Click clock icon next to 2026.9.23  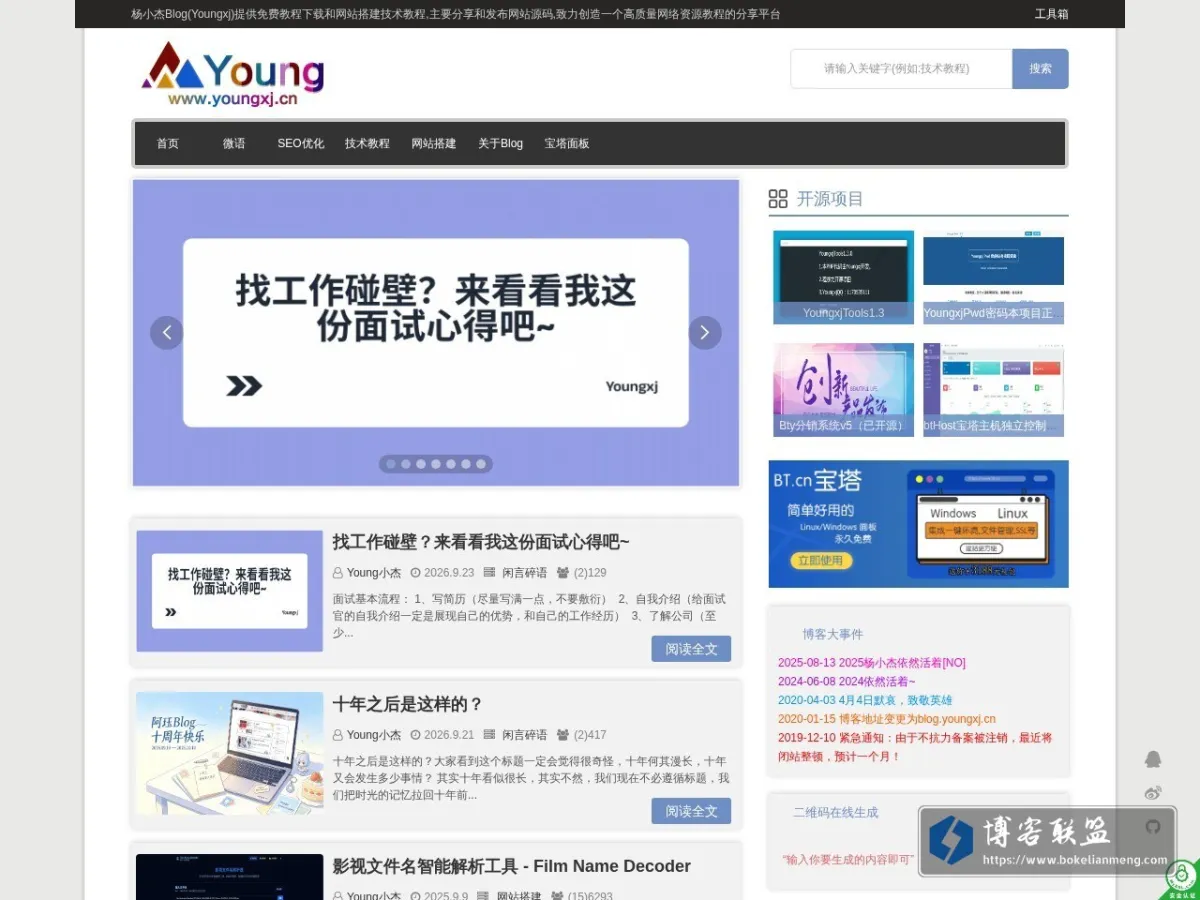click(x=415, y=573)
